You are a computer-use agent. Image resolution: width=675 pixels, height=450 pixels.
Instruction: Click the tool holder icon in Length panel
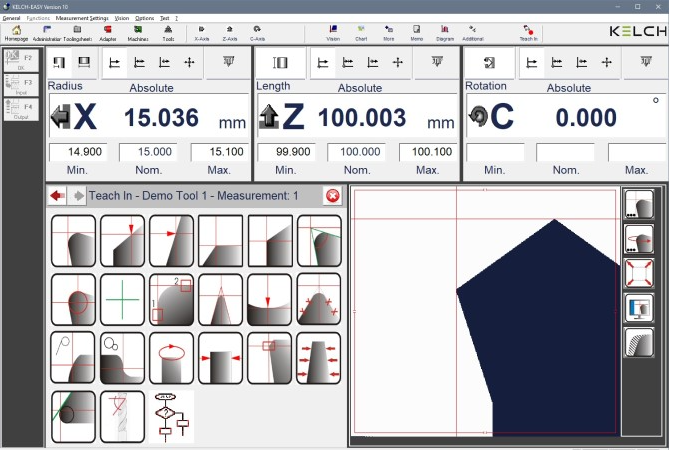click(x=437, y=62)
